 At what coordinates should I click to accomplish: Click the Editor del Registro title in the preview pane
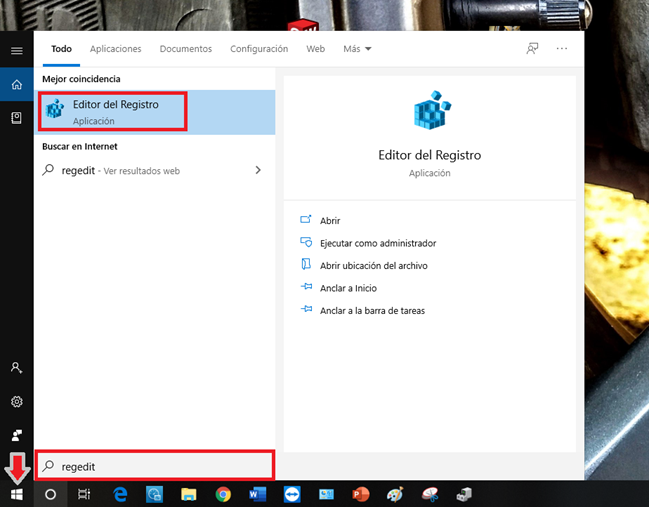point(430,155)
